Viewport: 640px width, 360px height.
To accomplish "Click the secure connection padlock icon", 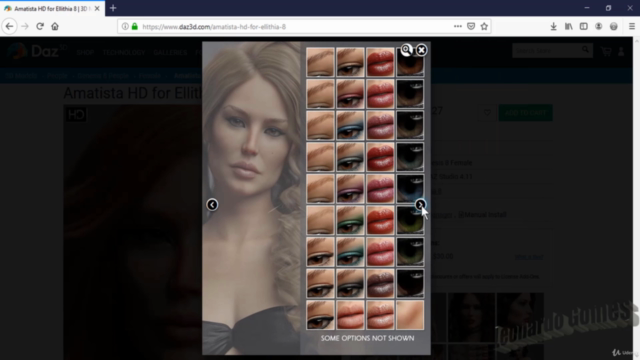I will pyautogui.click(x=134, y=27).
